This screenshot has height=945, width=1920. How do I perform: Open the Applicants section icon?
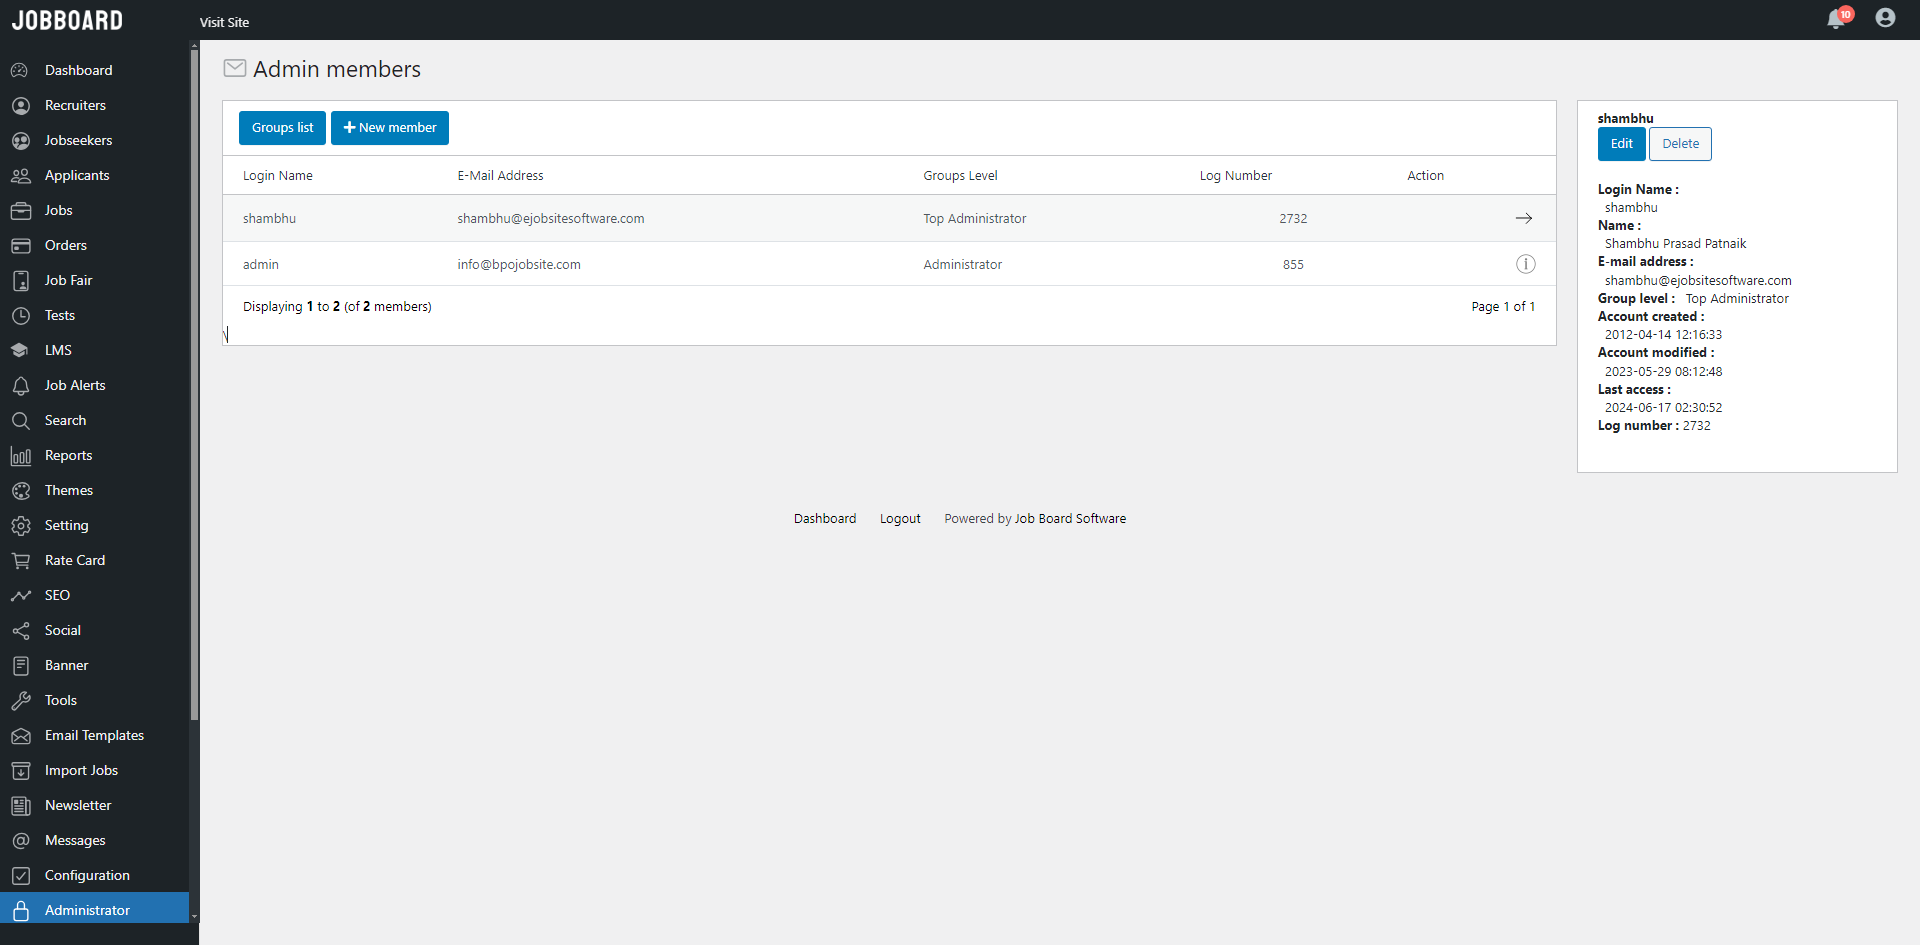[21, 175]
